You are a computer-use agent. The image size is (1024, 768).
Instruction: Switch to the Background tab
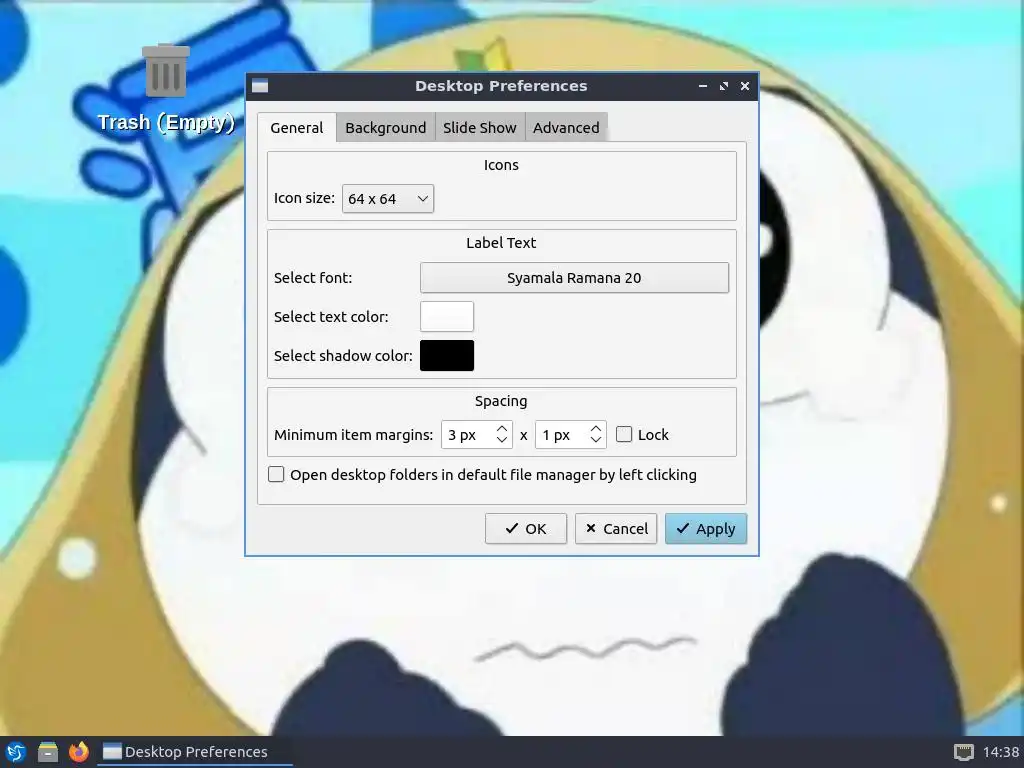[x=385, y=127]
